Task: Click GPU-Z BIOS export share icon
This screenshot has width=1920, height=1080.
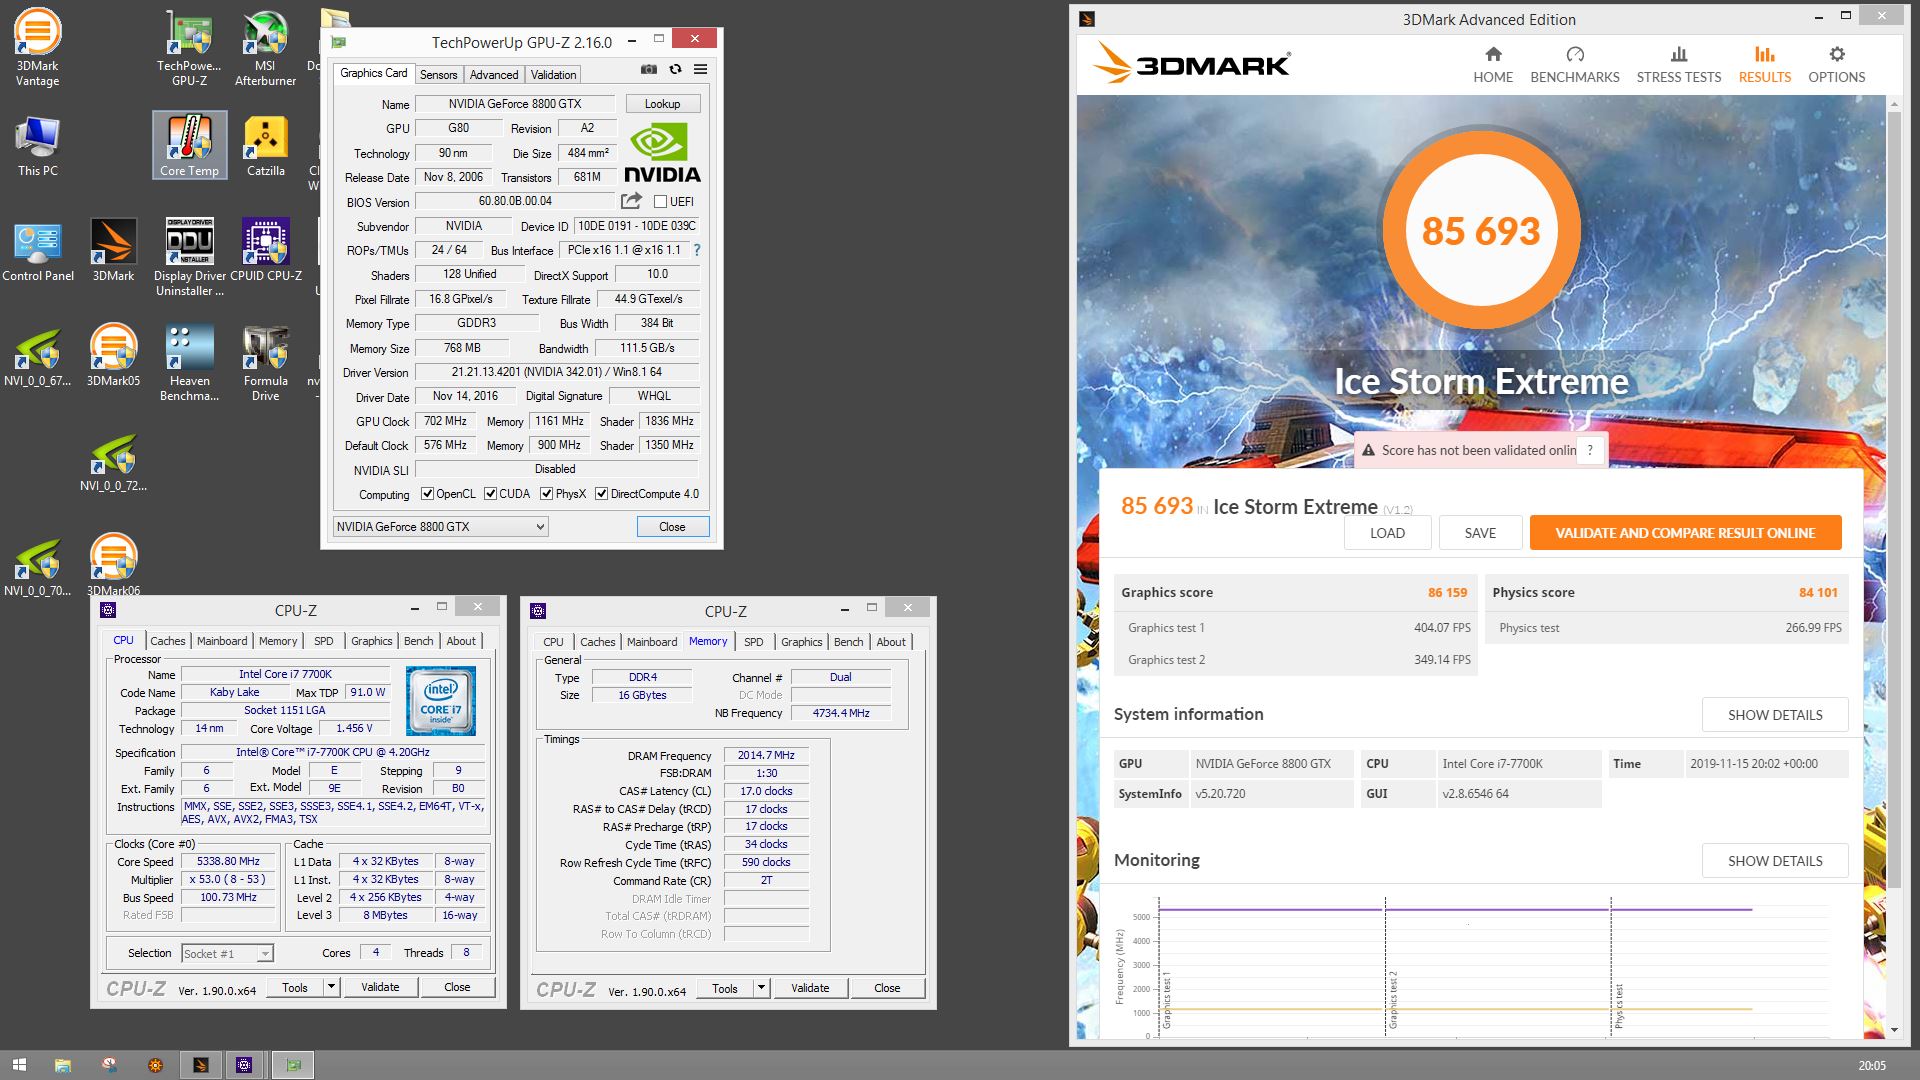Action: (x=631, y=201)
